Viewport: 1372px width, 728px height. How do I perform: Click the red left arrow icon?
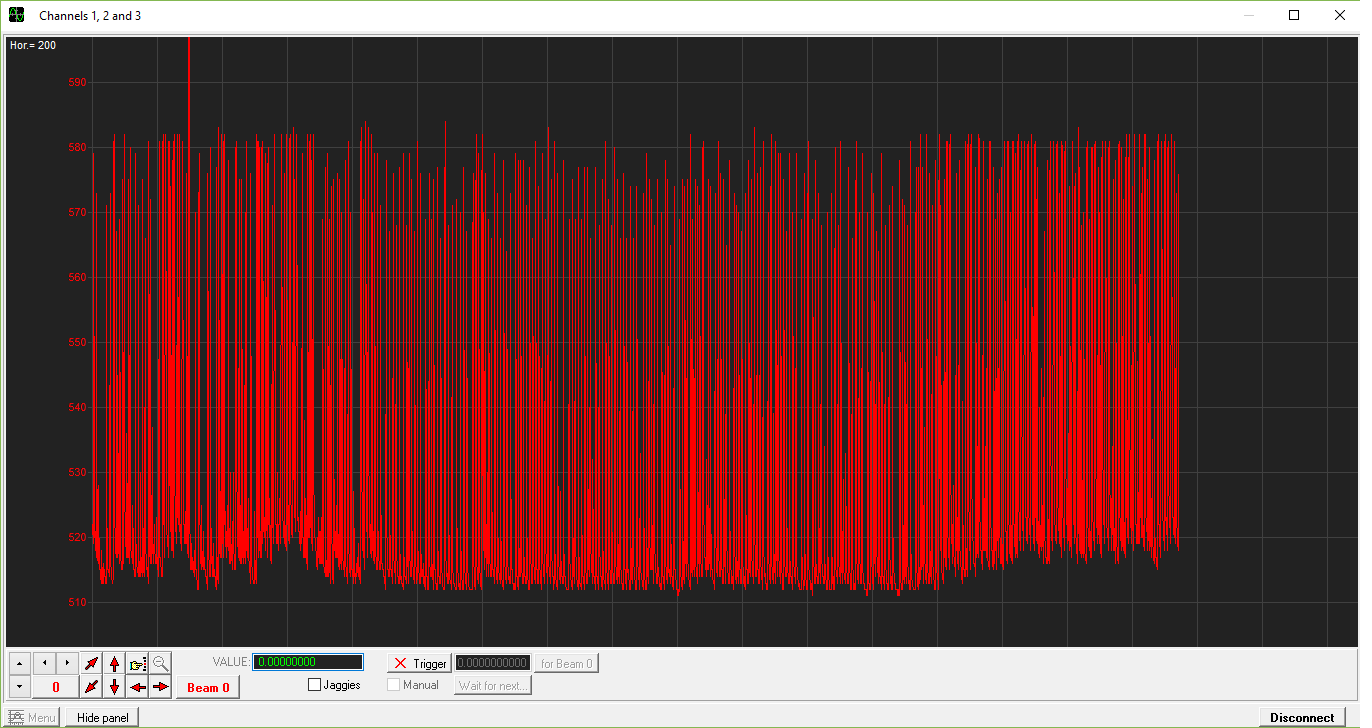[137, 687]
